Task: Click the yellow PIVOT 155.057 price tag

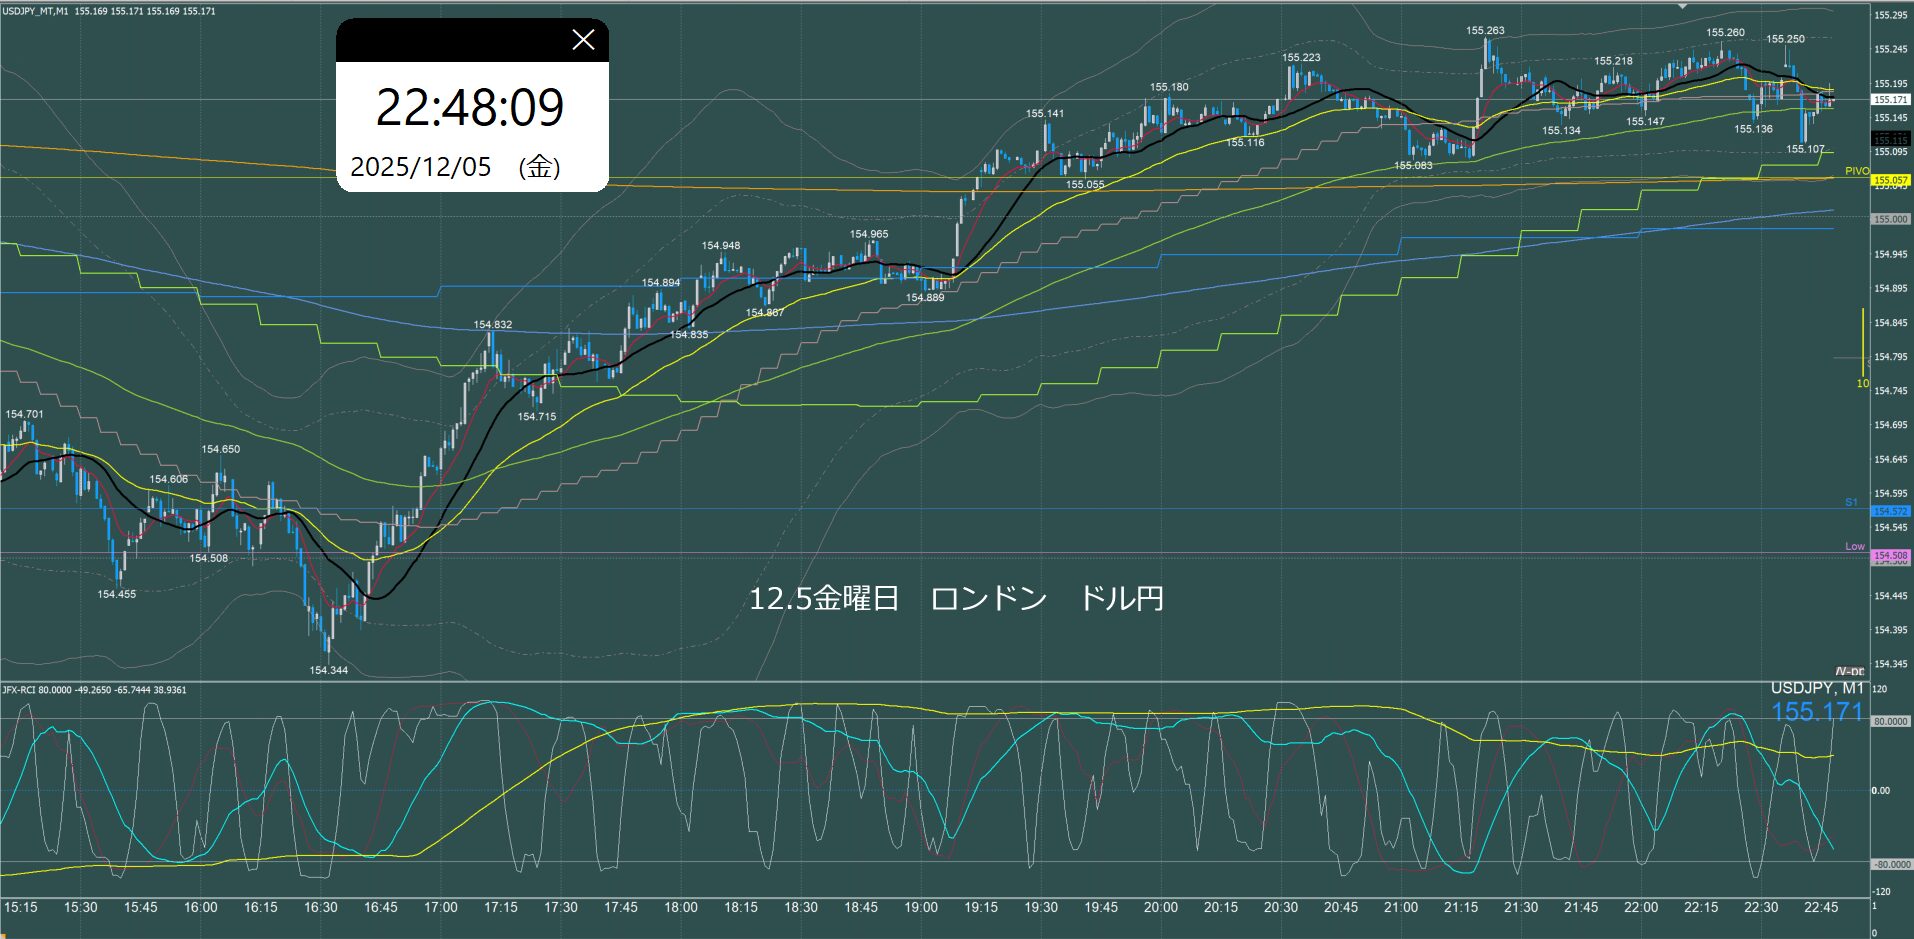Action: [1890, 180]
